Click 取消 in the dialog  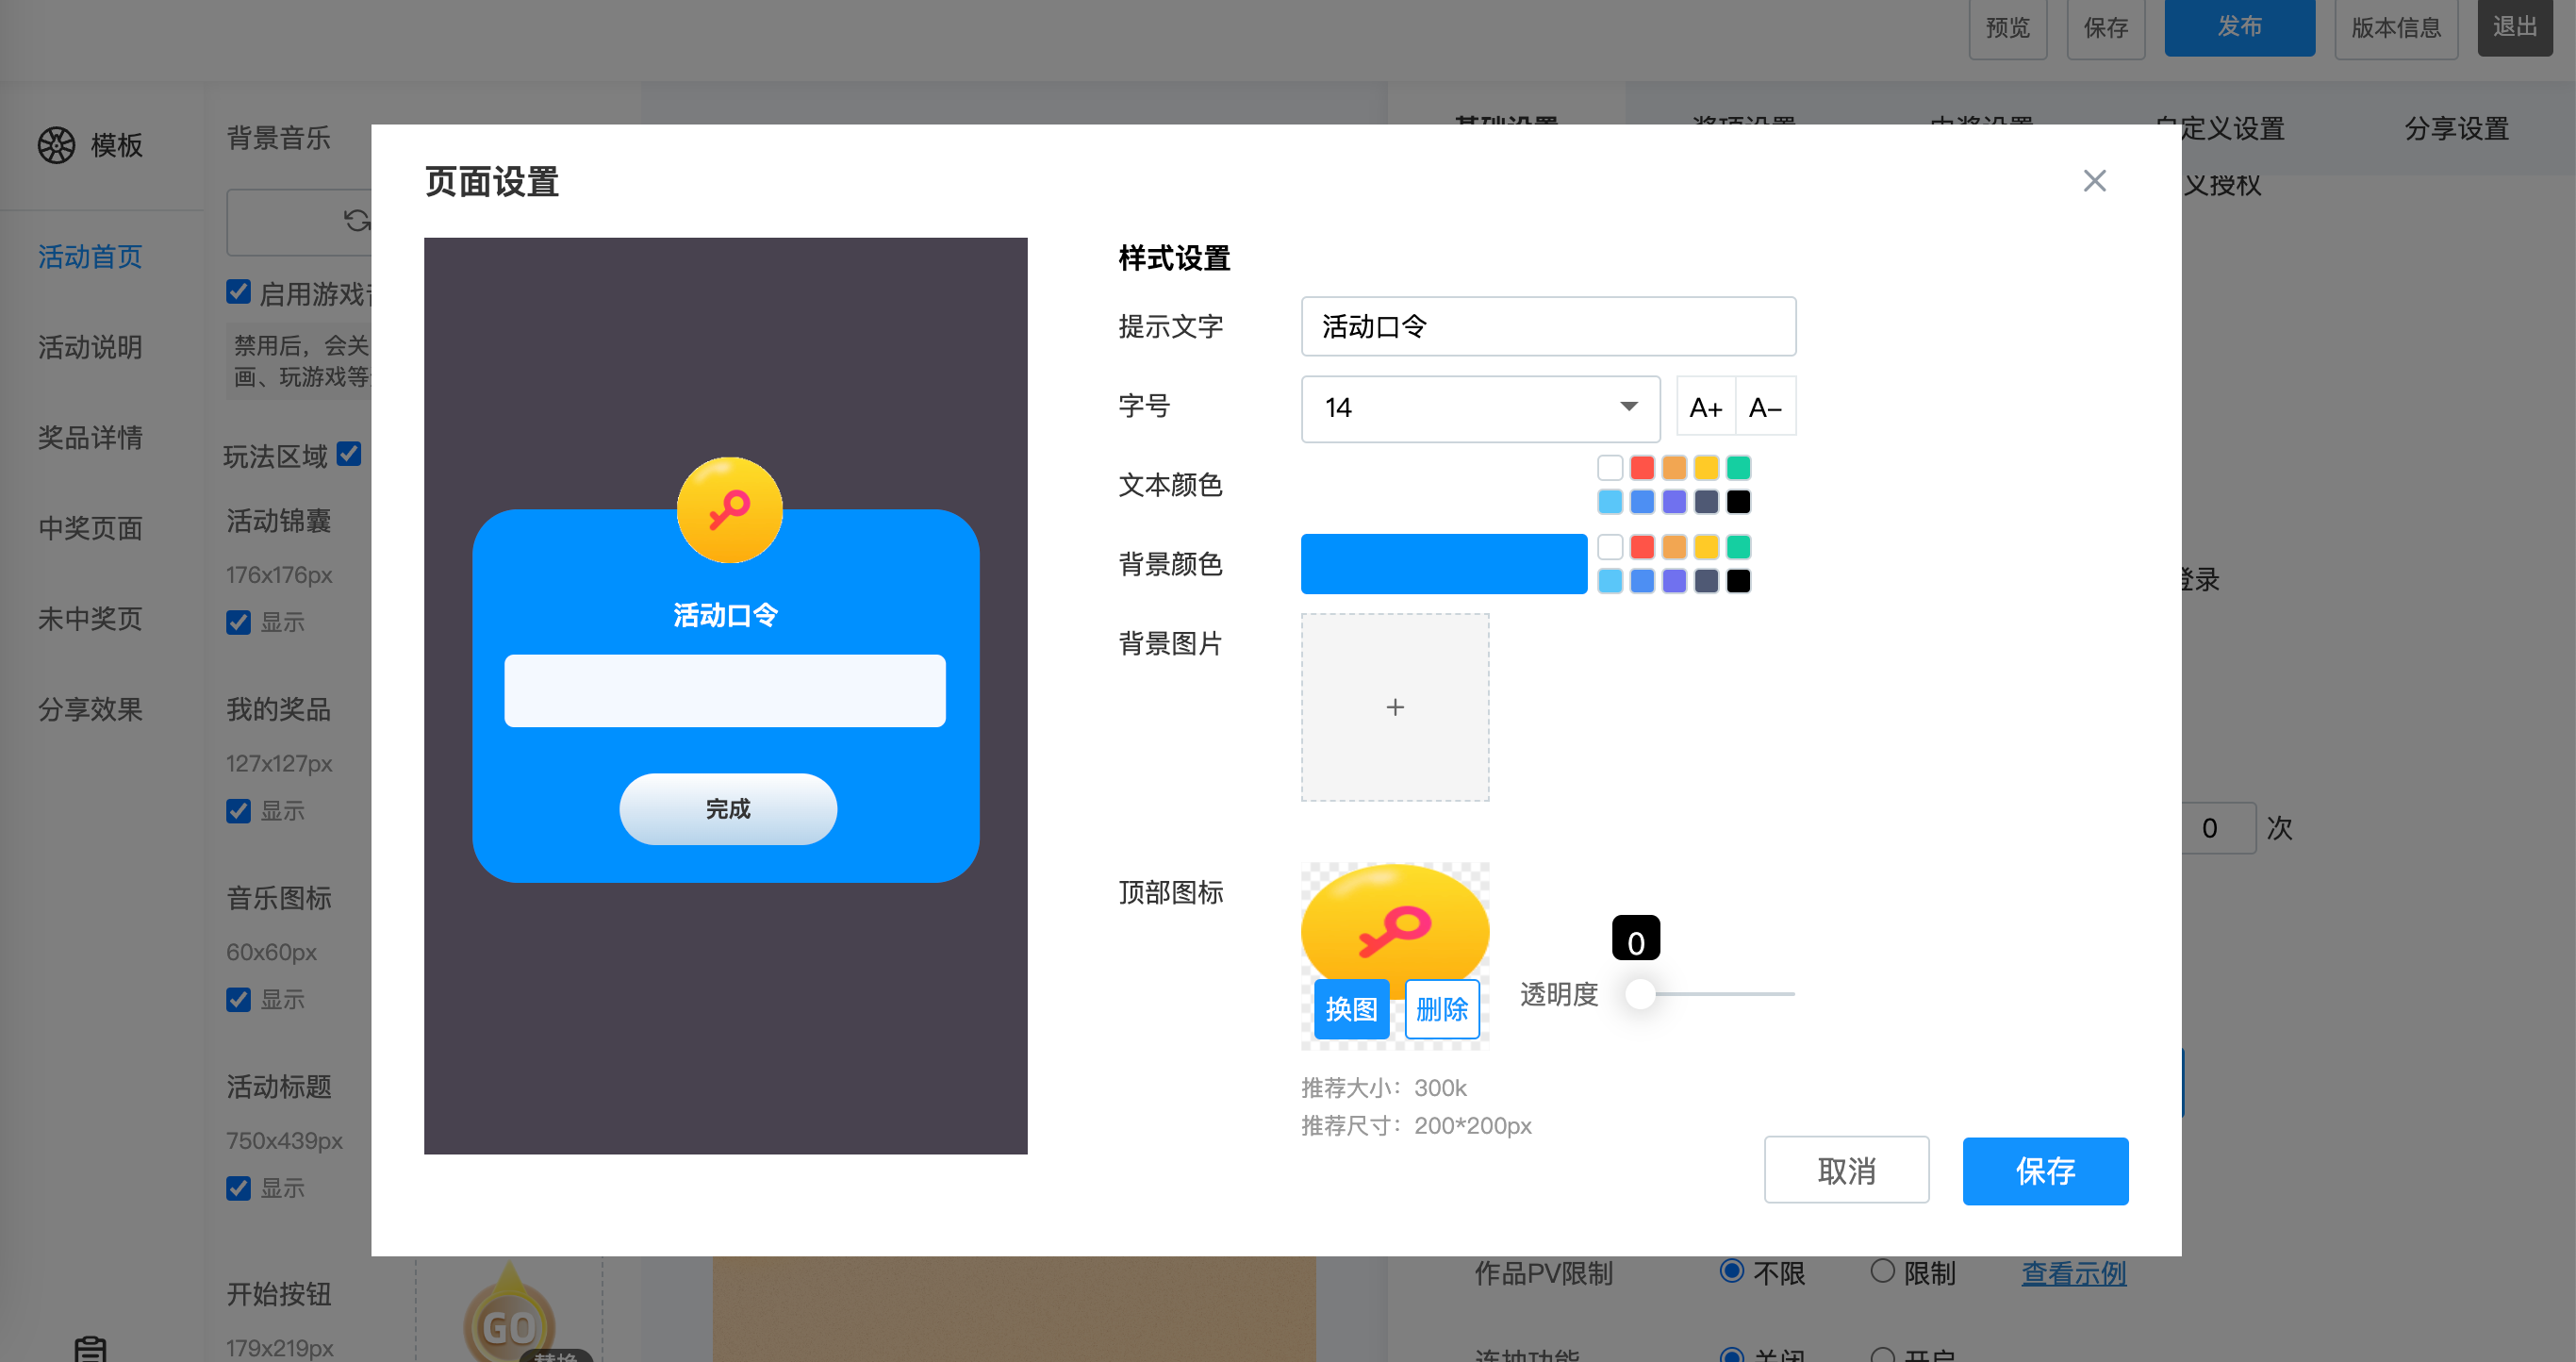point(1846,1170)
